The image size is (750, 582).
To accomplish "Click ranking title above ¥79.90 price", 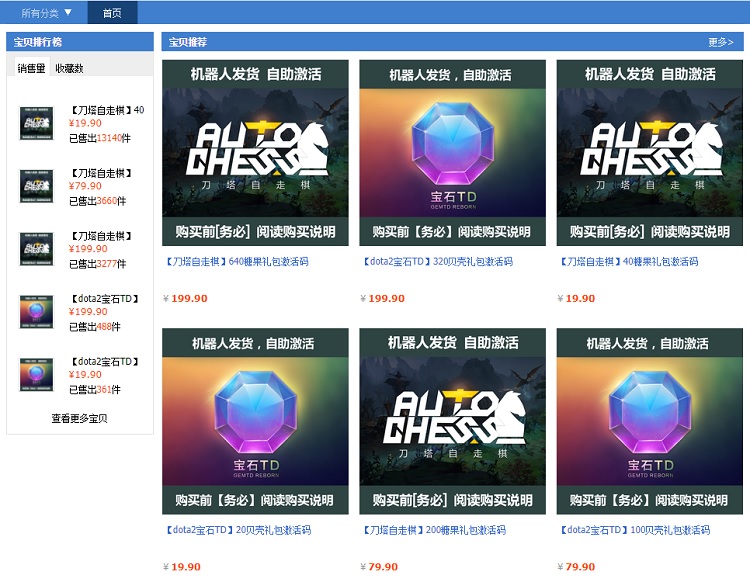I will [101, 173].
